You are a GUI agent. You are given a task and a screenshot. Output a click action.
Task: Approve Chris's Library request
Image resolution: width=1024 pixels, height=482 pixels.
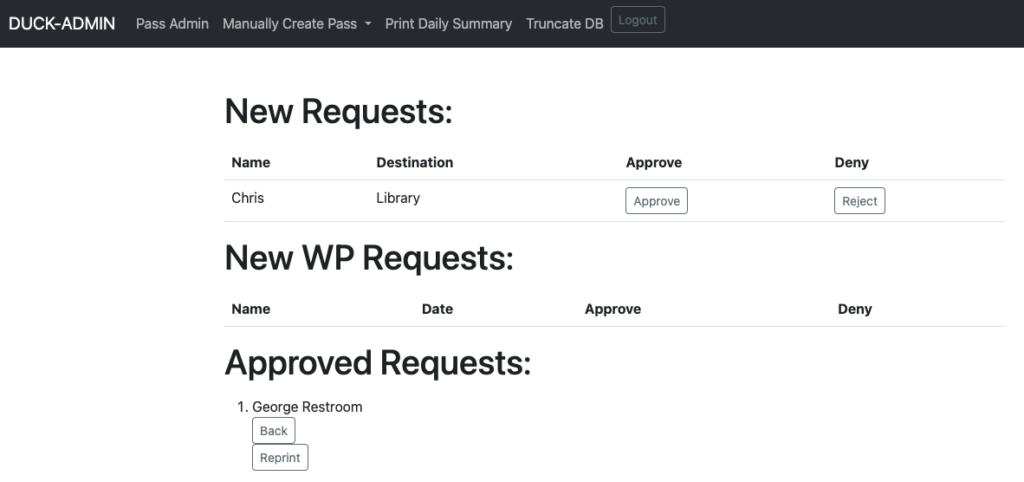pyautogui.click(x=656, y=201)
